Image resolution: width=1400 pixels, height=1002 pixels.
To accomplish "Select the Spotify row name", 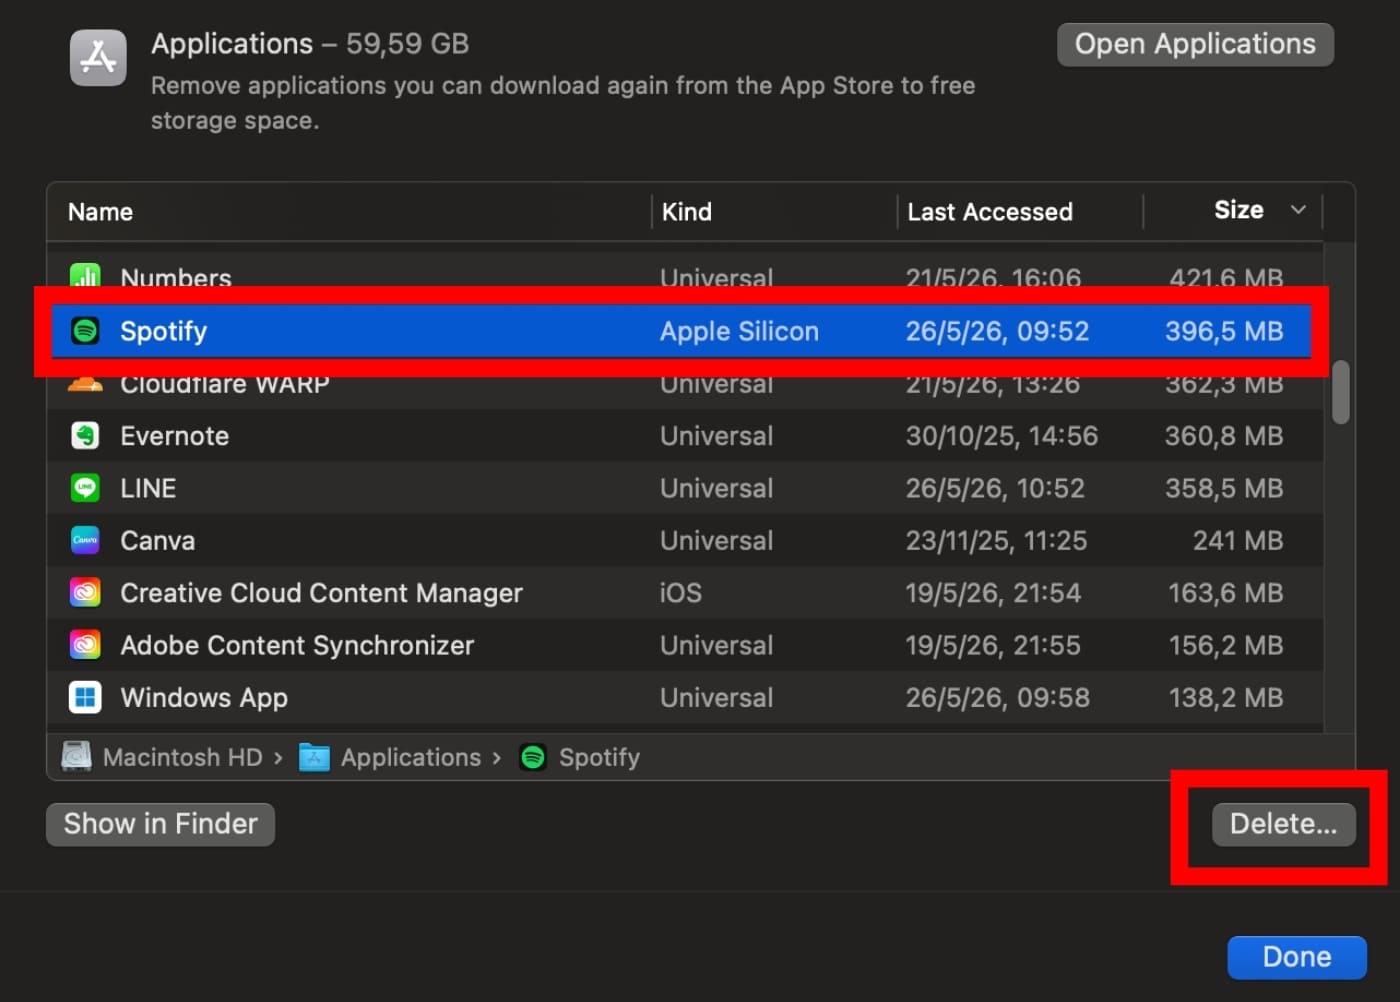I will 163,331.
